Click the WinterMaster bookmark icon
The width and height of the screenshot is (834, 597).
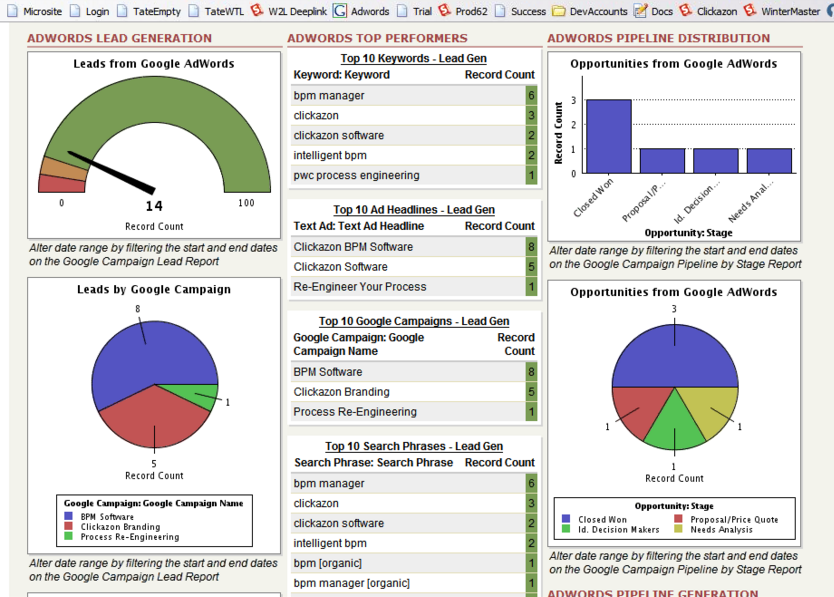point(750,10)
